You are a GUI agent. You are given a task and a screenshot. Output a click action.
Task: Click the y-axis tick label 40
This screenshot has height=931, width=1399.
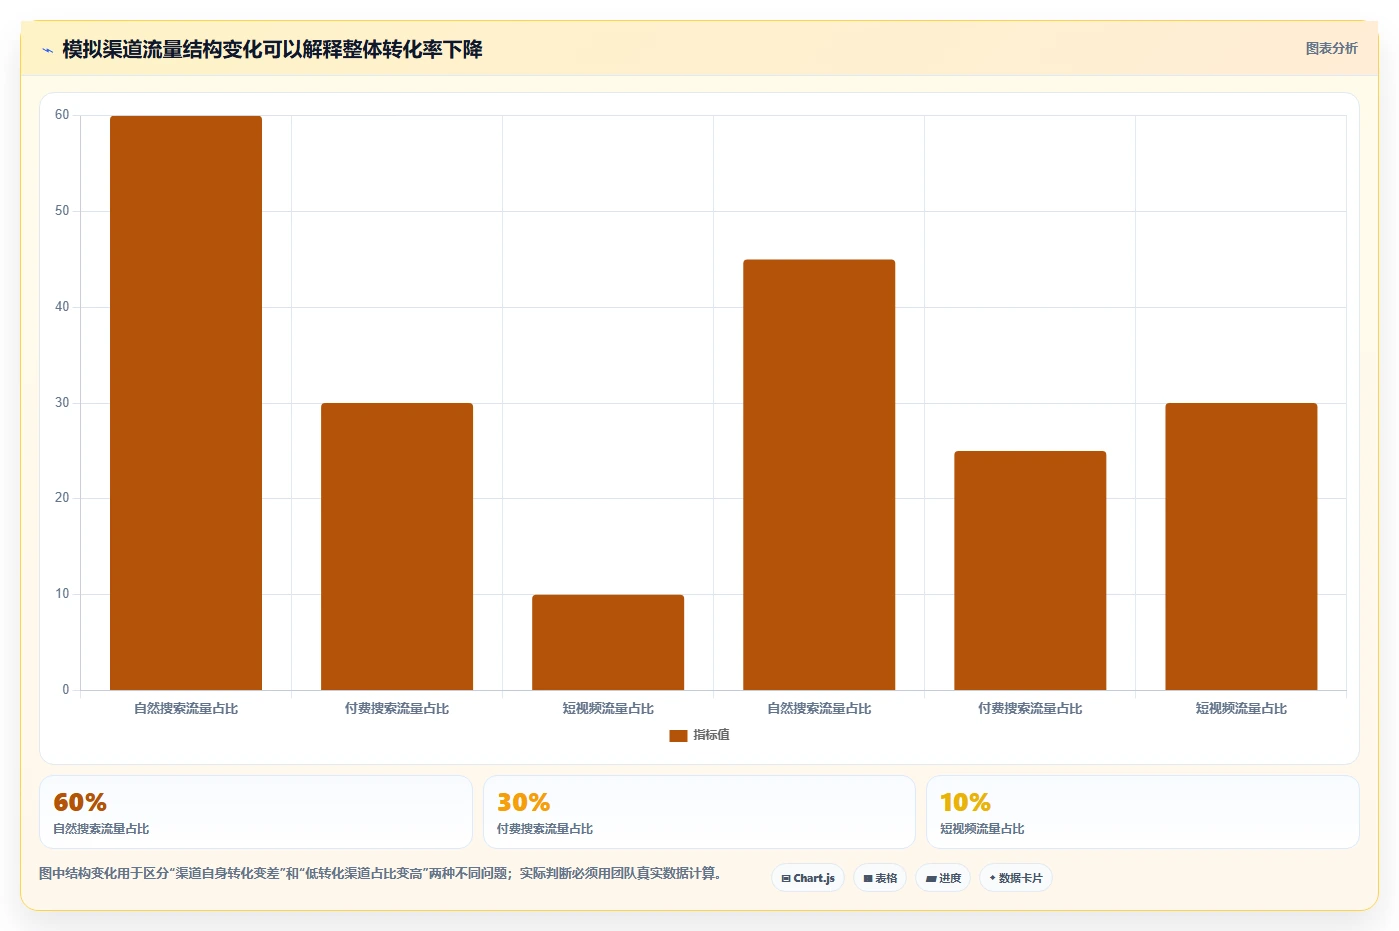(62, 307)
